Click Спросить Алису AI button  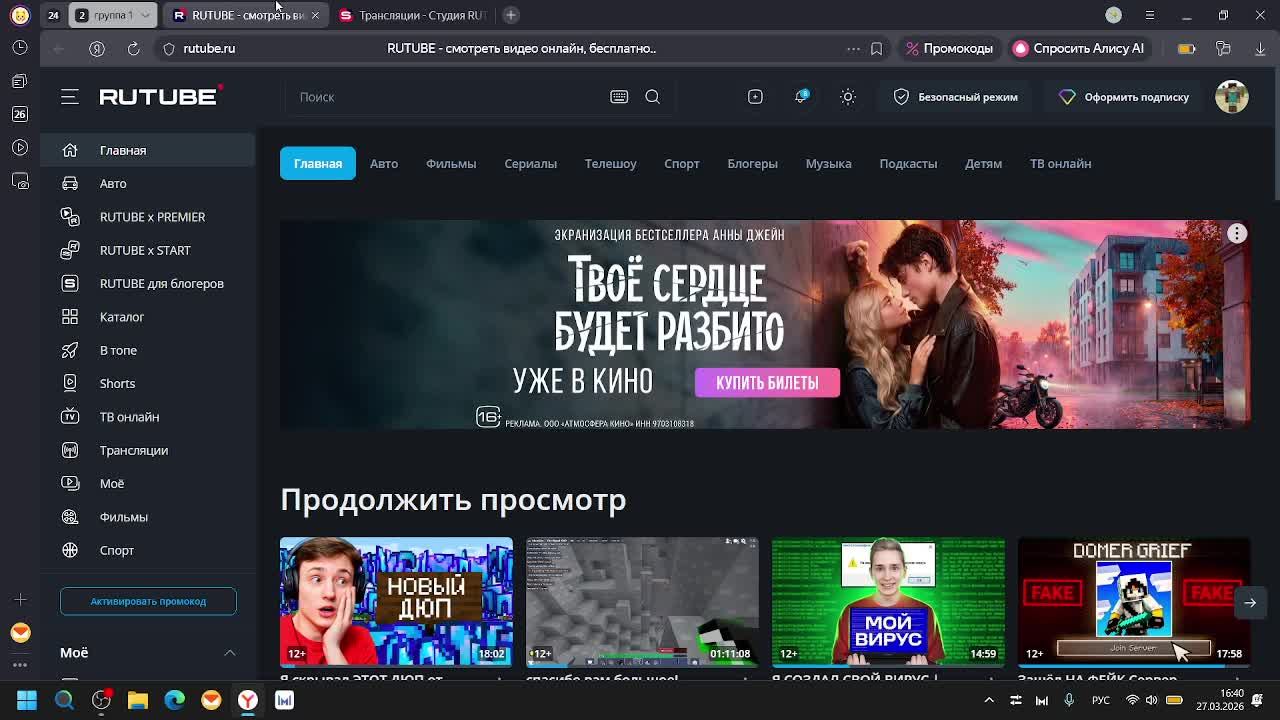click(x=1078, y=48)
